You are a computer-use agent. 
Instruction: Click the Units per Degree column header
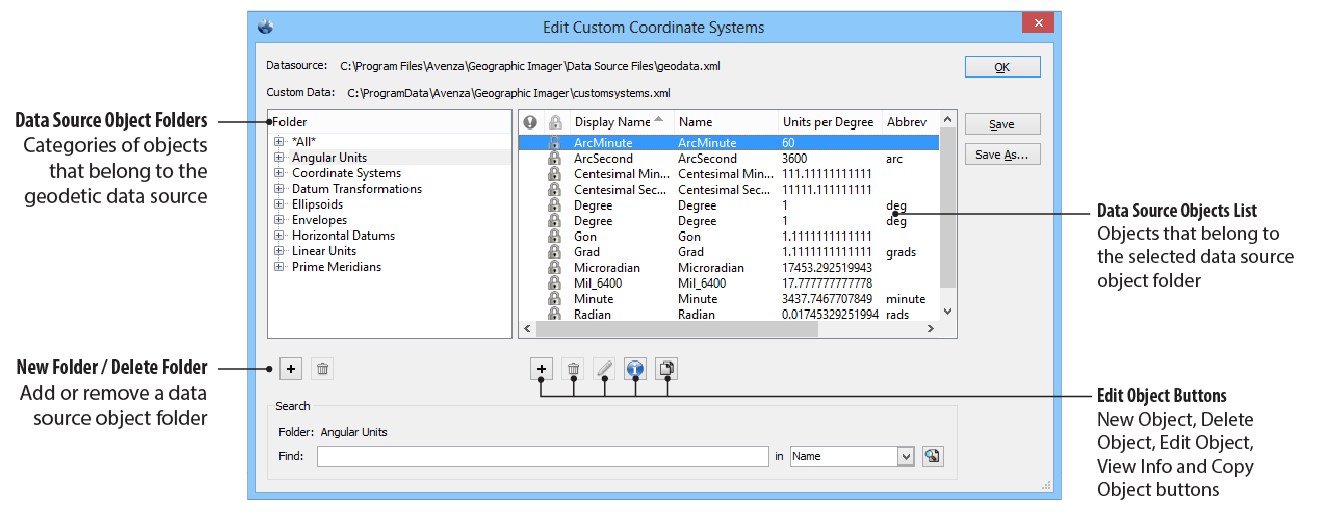tap(828, 122)
